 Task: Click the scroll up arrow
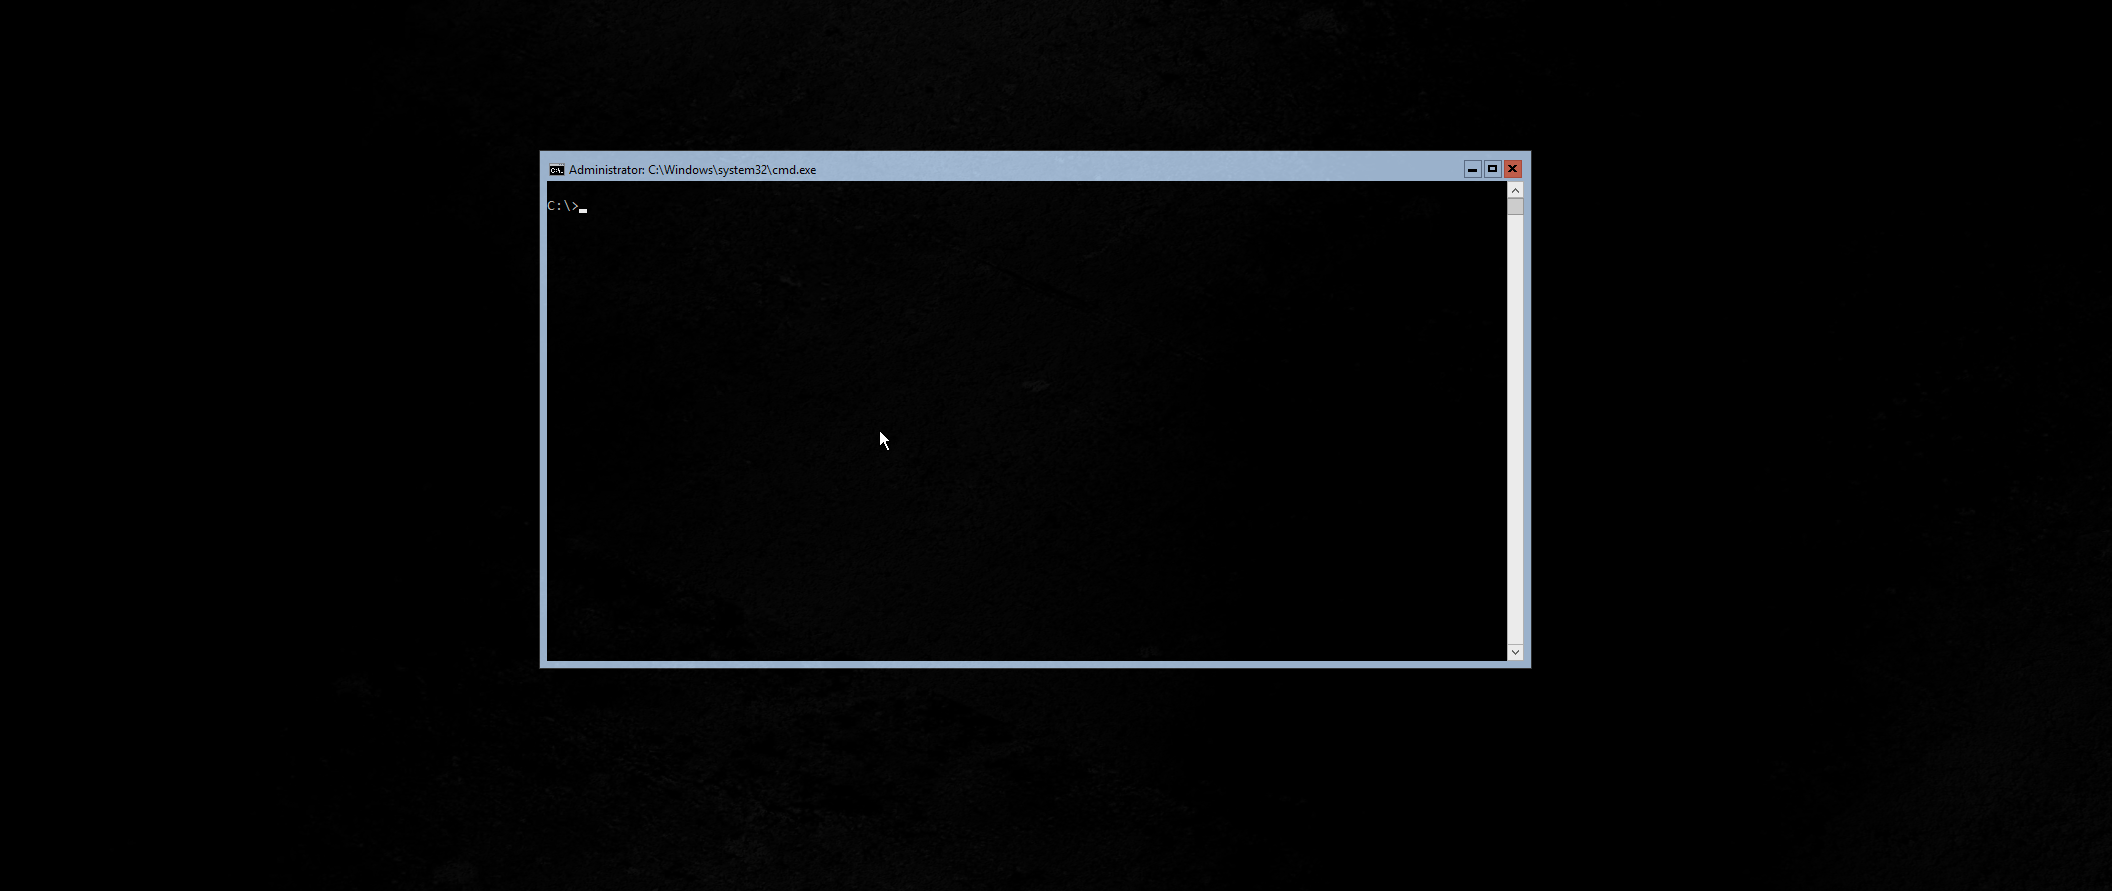1515,190
